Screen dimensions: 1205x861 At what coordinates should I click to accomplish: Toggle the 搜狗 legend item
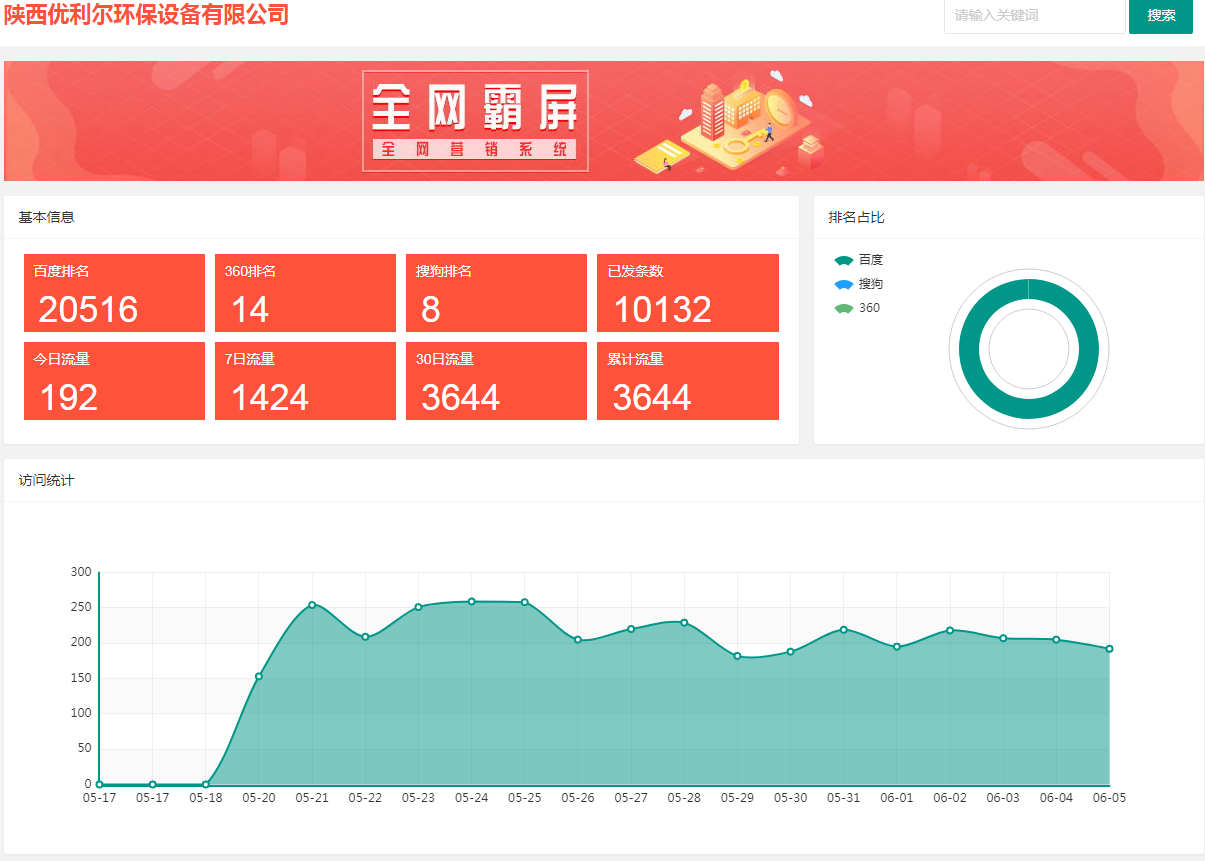859,284
